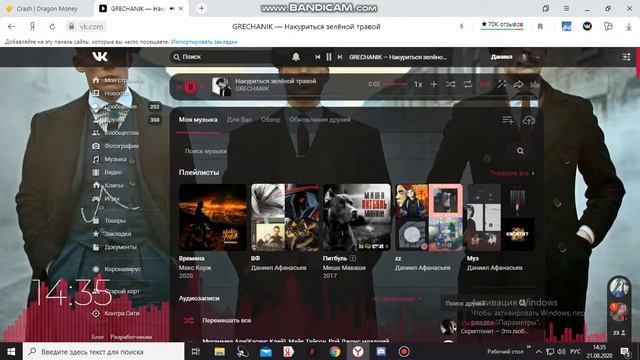Screen dimensions: 640x360
Task: Open Discord from the taskbar
Action: pyautogui.click(x=381, y=351)
